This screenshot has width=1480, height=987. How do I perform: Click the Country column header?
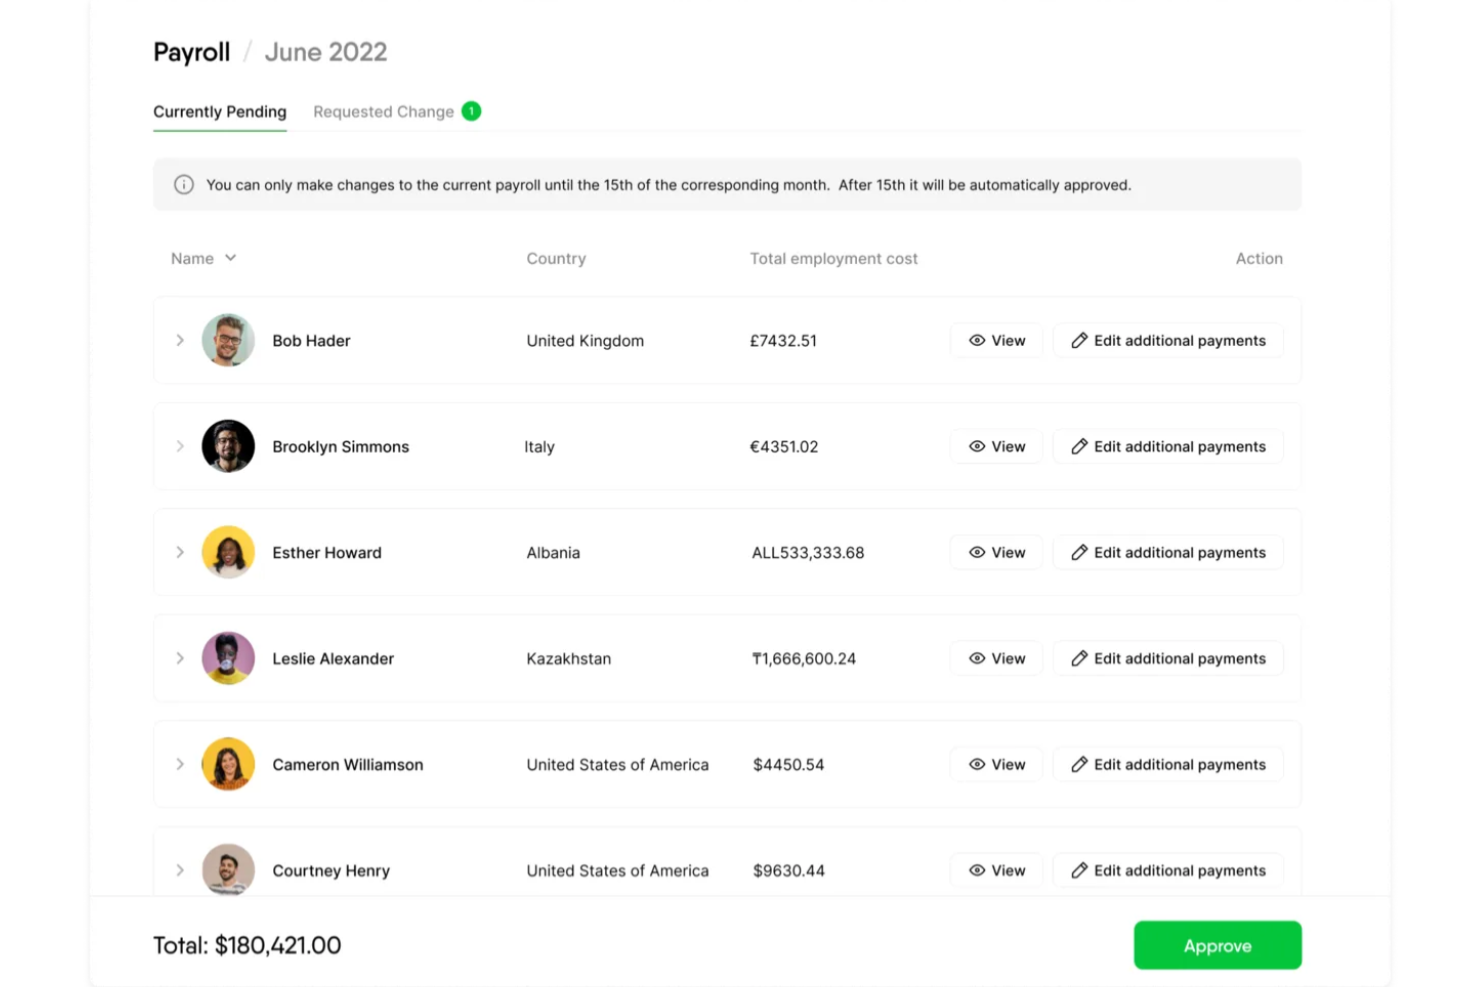(556, 258)
